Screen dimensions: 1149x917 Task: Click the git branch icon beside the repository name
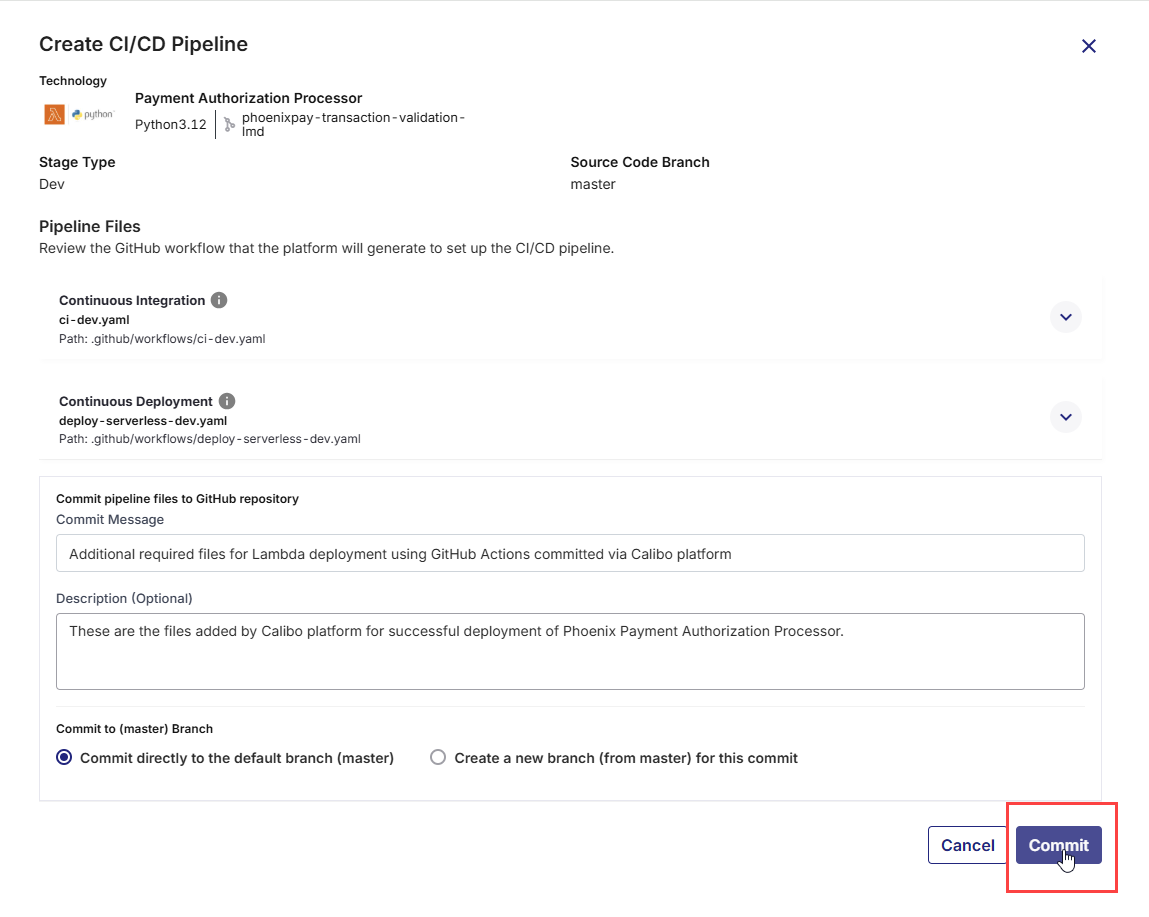(228, 124)
